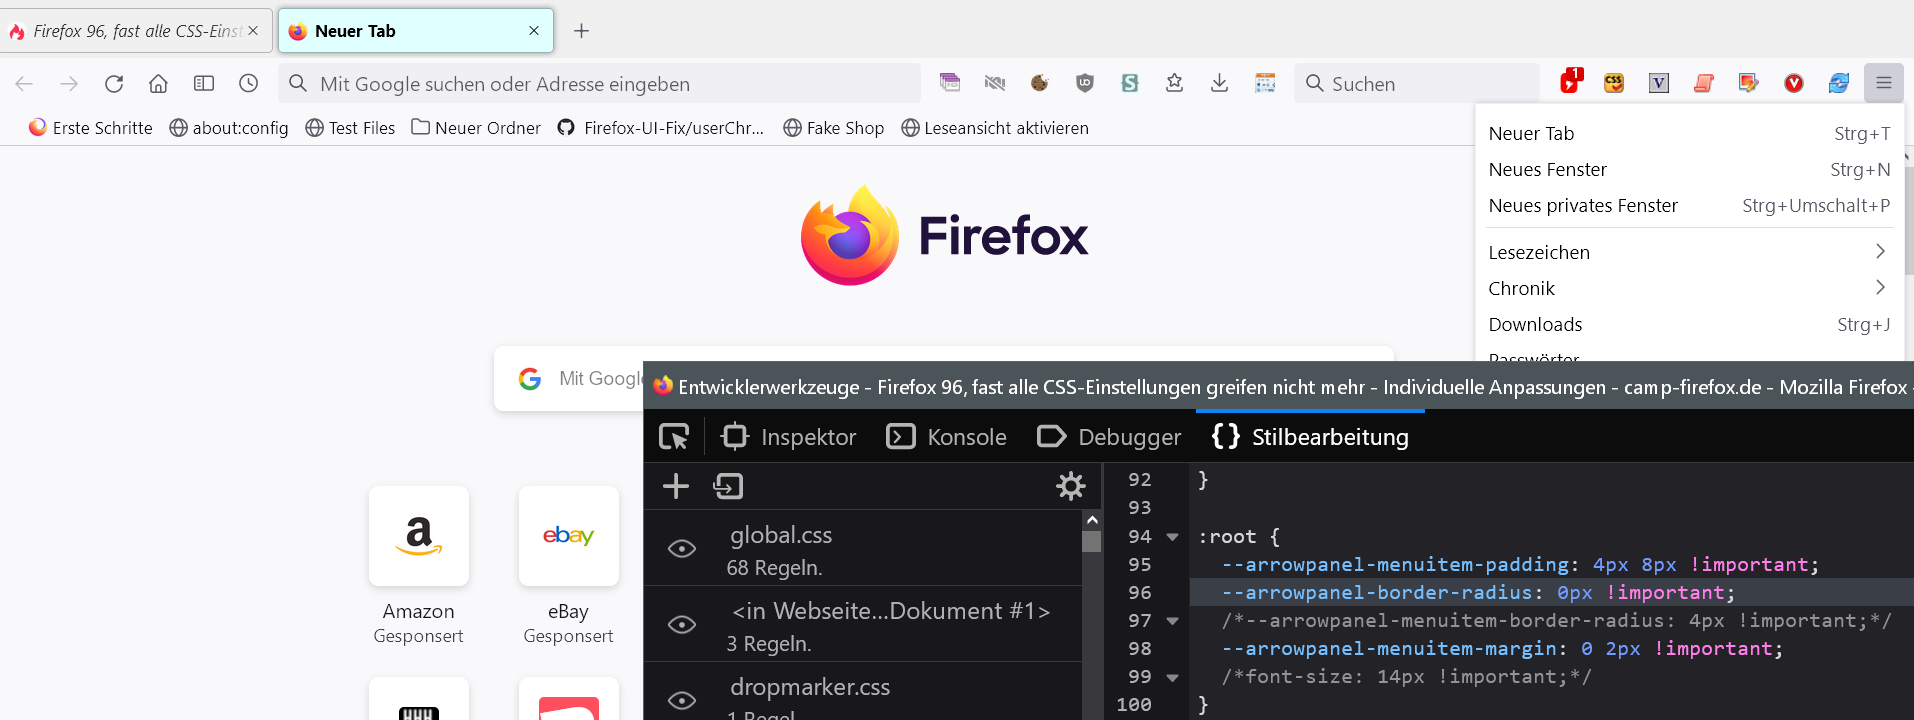Open the Firefox hamburger application menu
The height and width of the screenshot is (720, 1914).
point(1883,83)
